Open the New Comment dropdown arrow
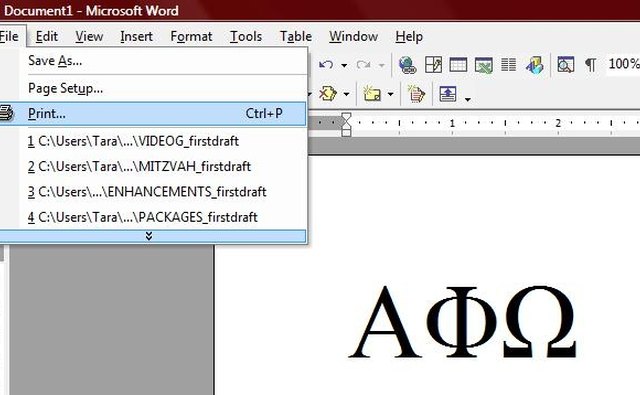The image size is (640, 395). click(391, 94)
